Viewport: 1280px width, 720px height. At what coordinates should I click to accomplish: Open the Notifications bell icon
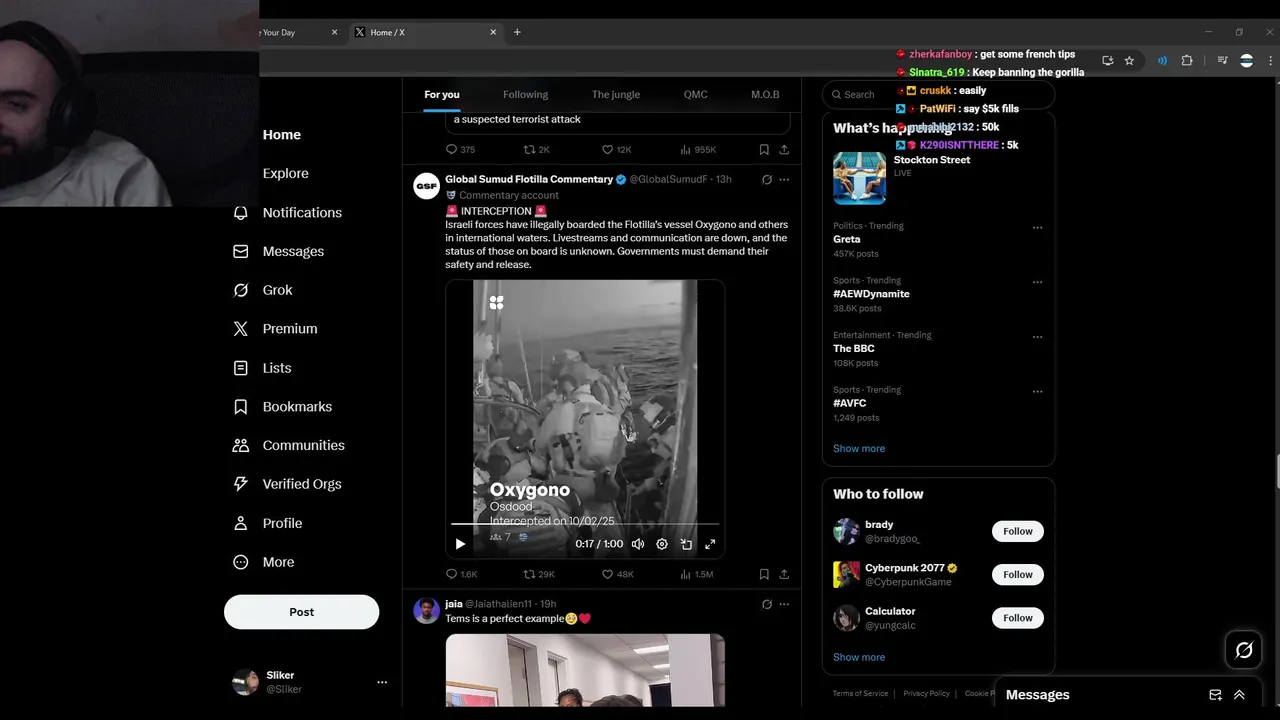click(240, 212)
